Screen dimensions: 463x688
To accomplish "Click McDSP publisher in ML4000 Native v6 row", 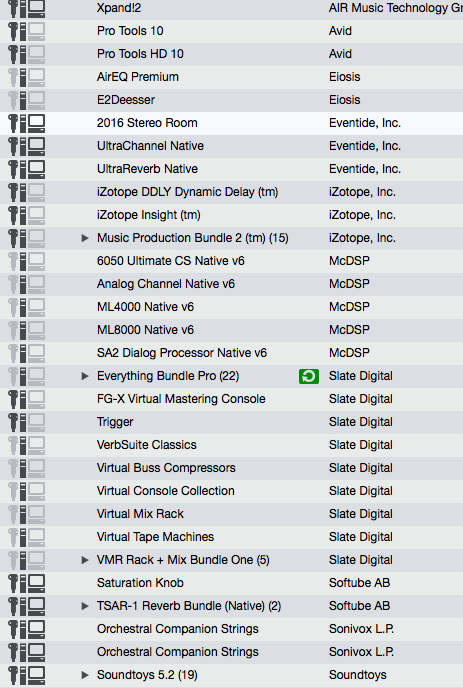I will click(349, 307).
